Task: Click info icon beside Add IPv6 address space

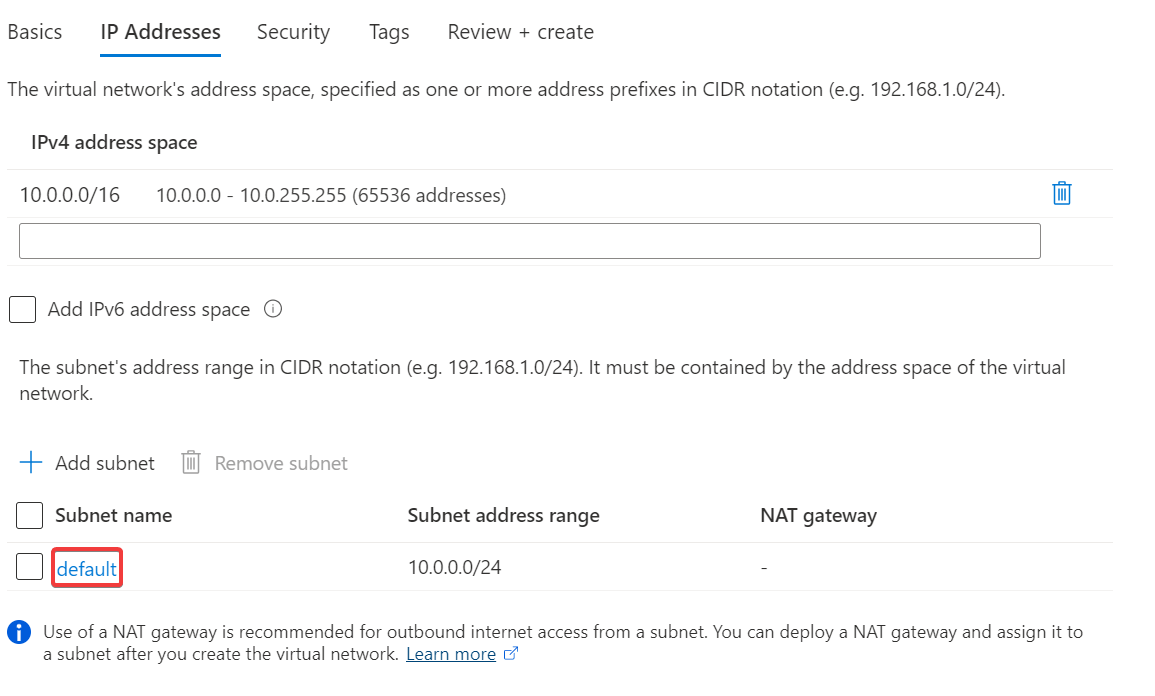Action: 273,309
